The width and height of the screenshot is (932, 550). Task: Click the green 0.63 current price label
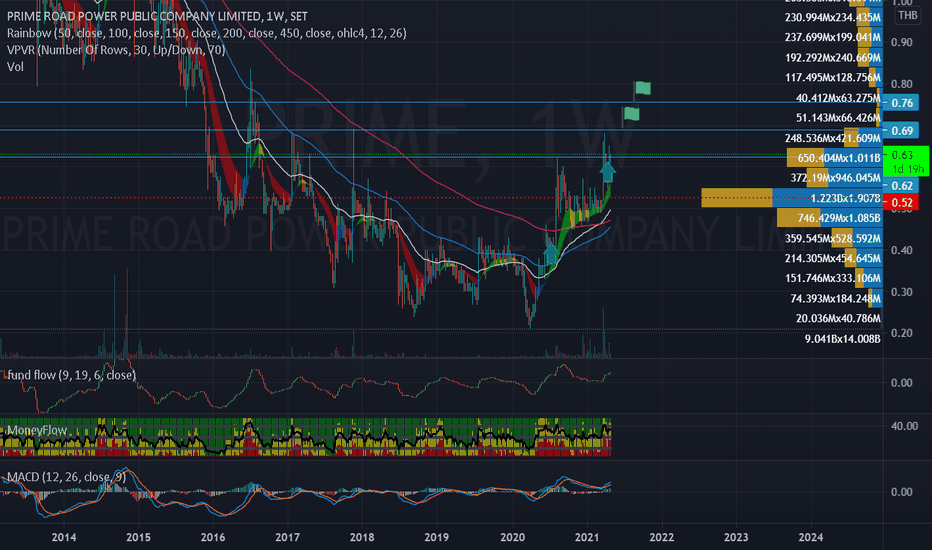coord(906,161)
